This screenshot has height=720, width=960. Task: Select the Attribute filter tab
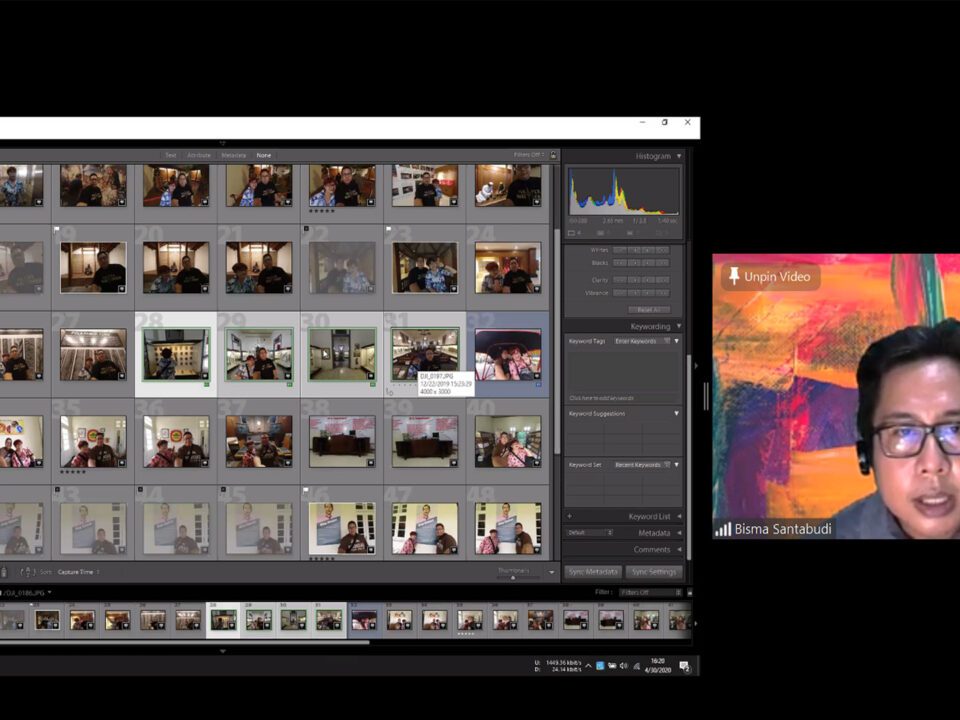[x=199, y=155]
